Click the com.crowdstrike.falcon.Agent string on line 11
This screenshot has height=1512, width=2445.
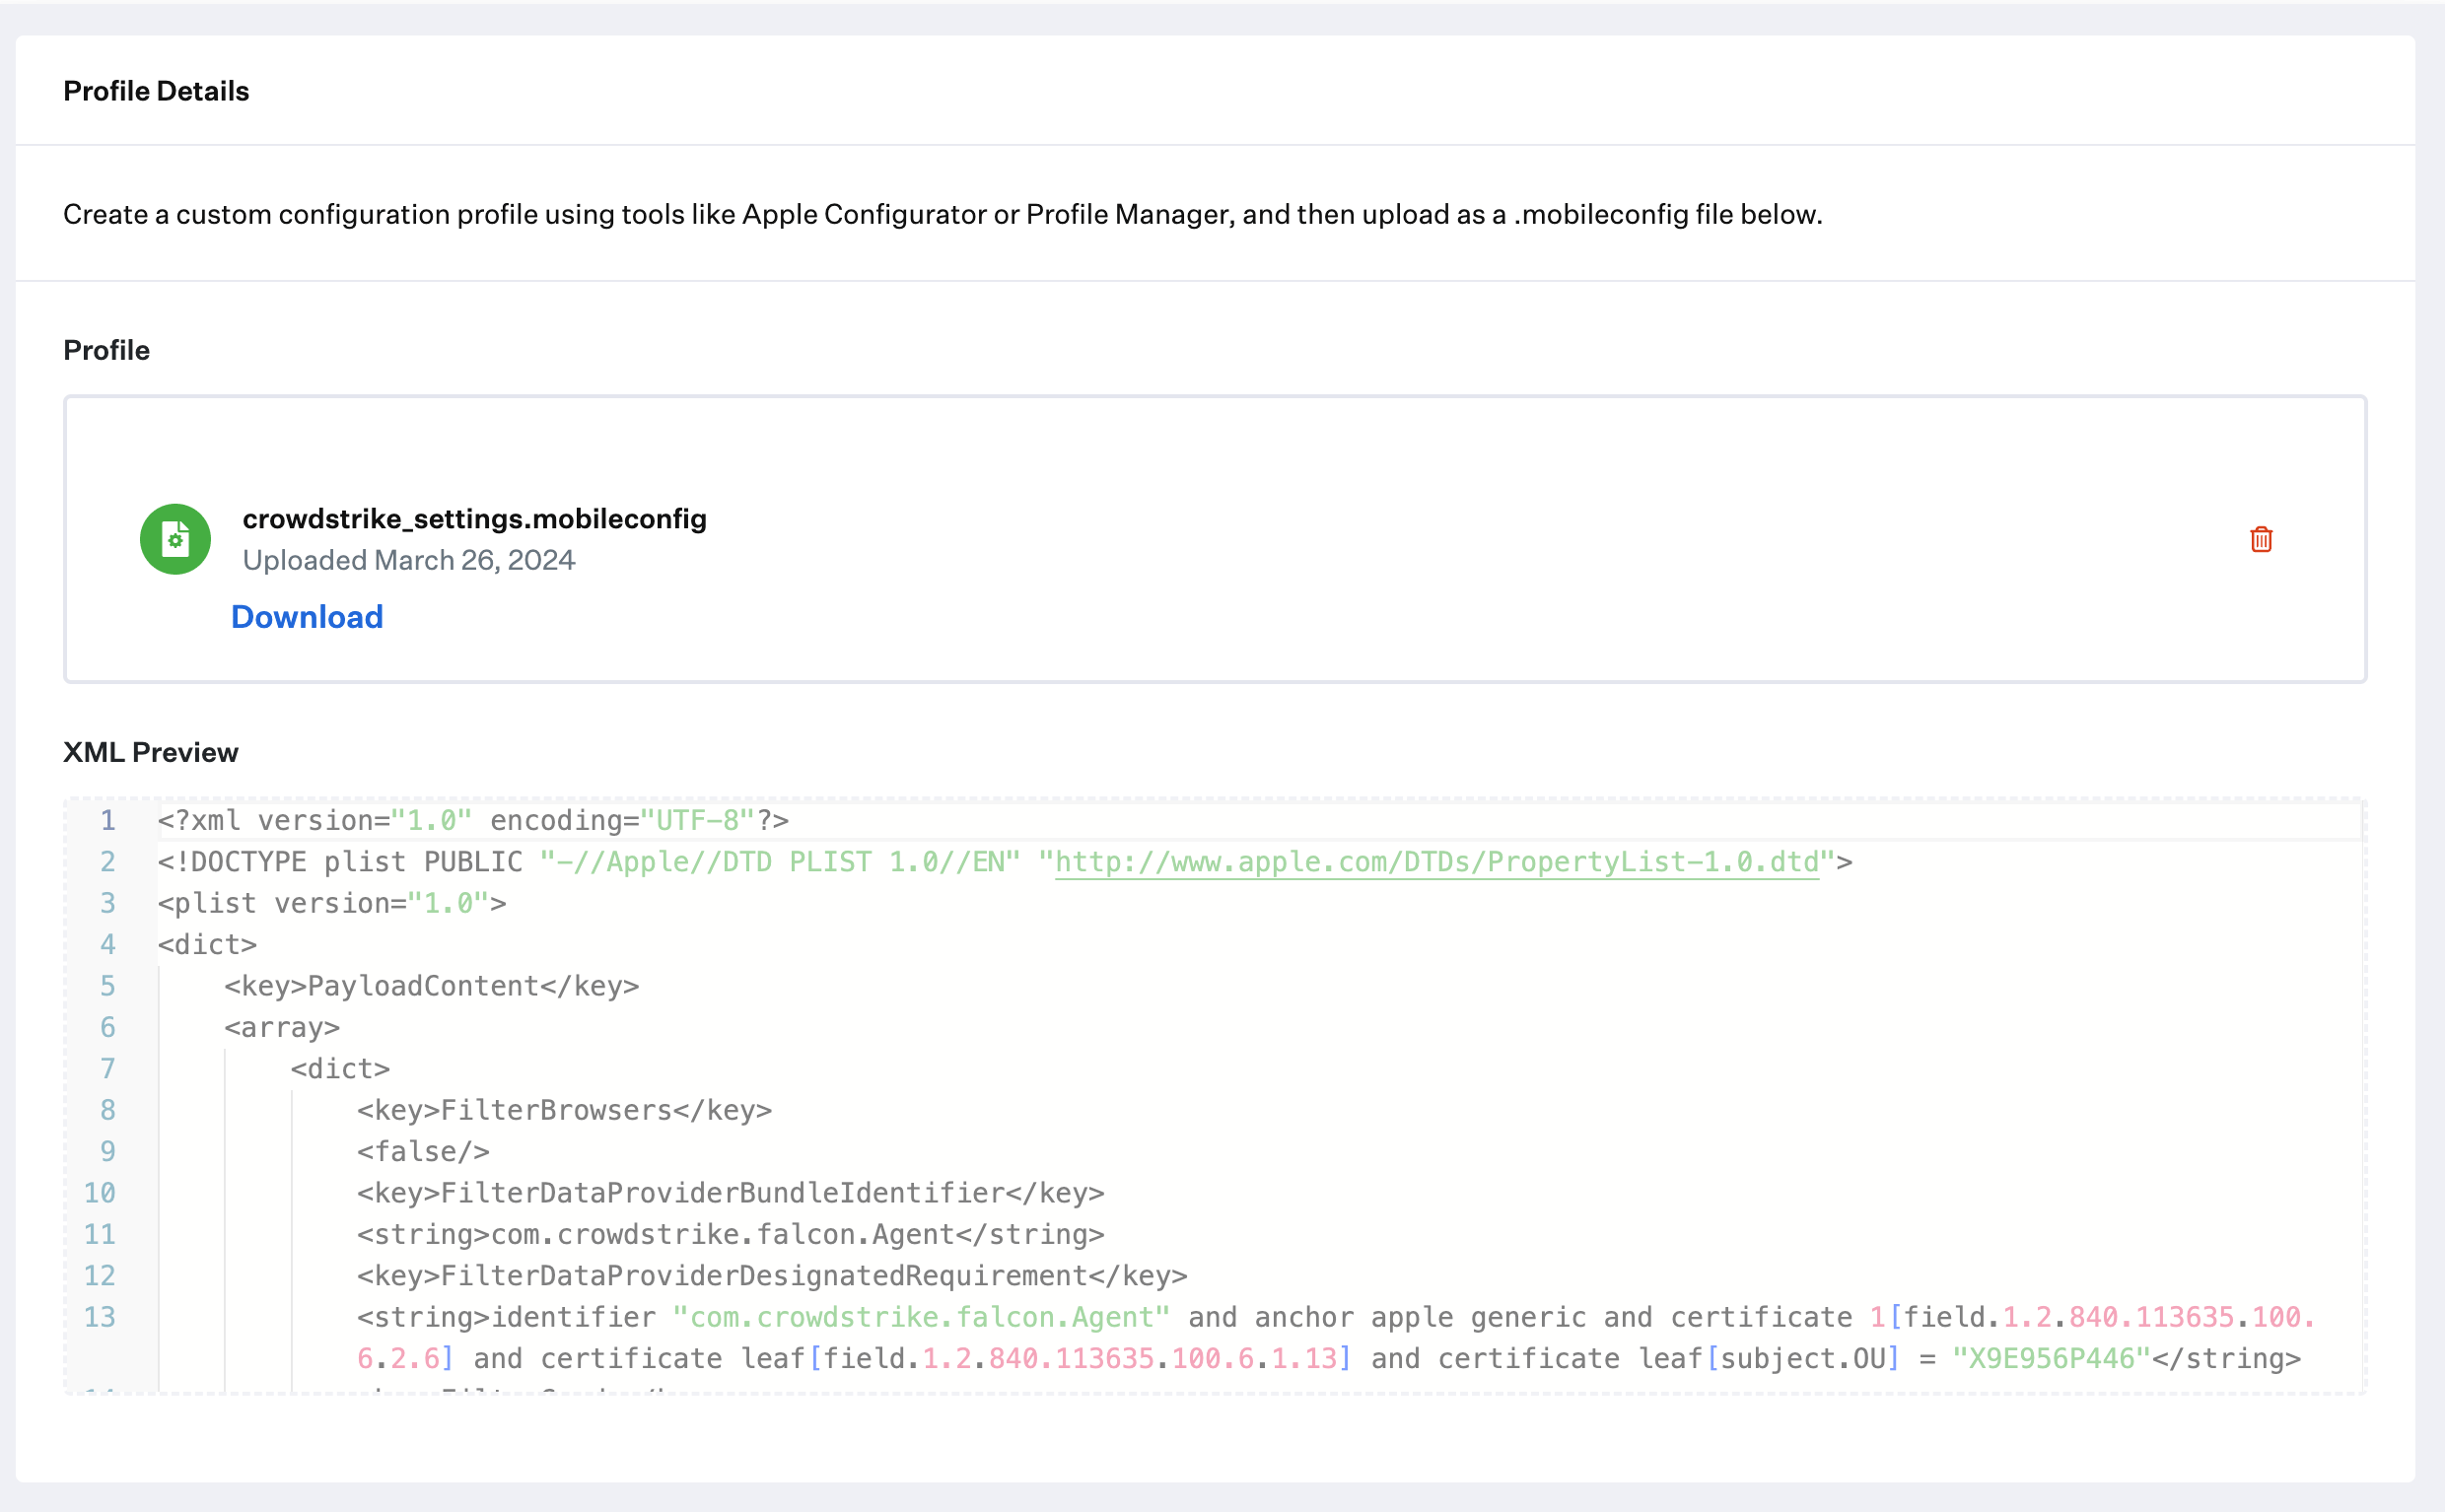click(730, 1235)
